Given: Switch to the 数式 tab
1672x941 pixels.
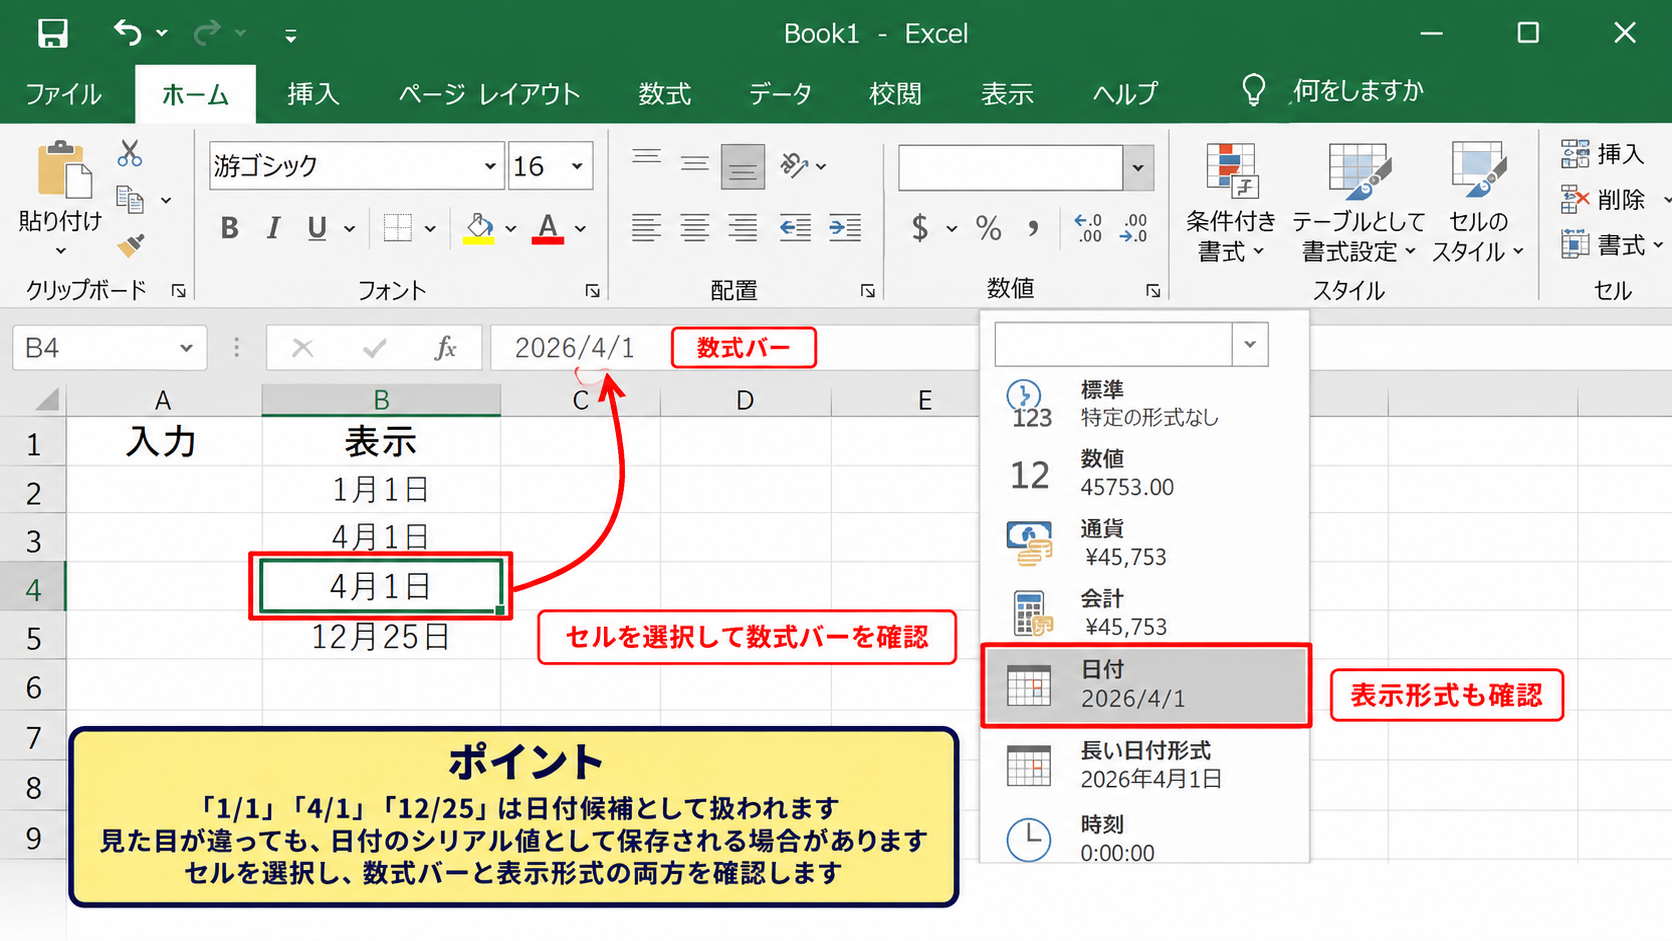Looking at the screenshot, I should pos(664,94).
